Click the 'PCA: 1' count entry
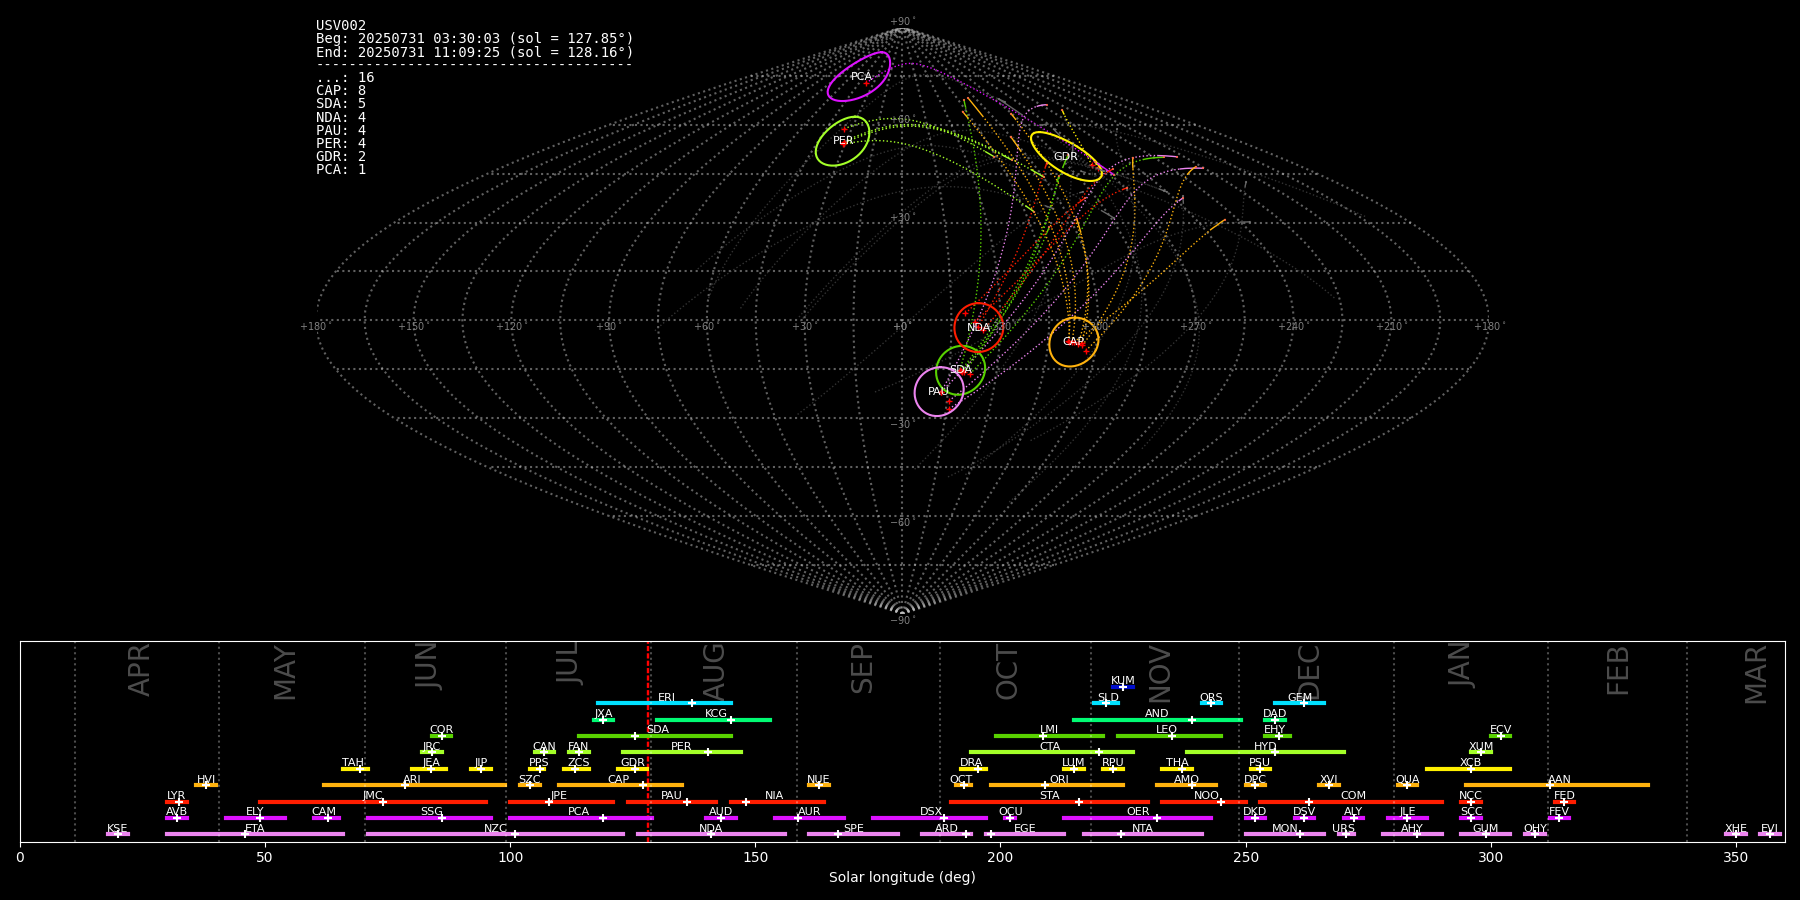 point(341,169)
